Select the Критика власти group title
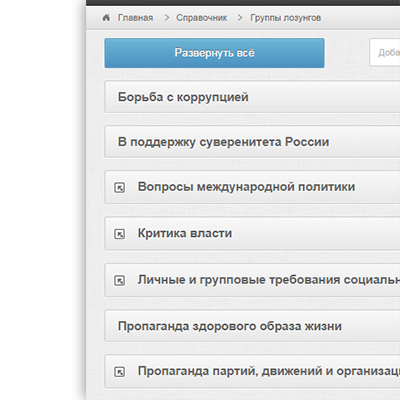This screenshot has height=400, width=400. point(185,233)
